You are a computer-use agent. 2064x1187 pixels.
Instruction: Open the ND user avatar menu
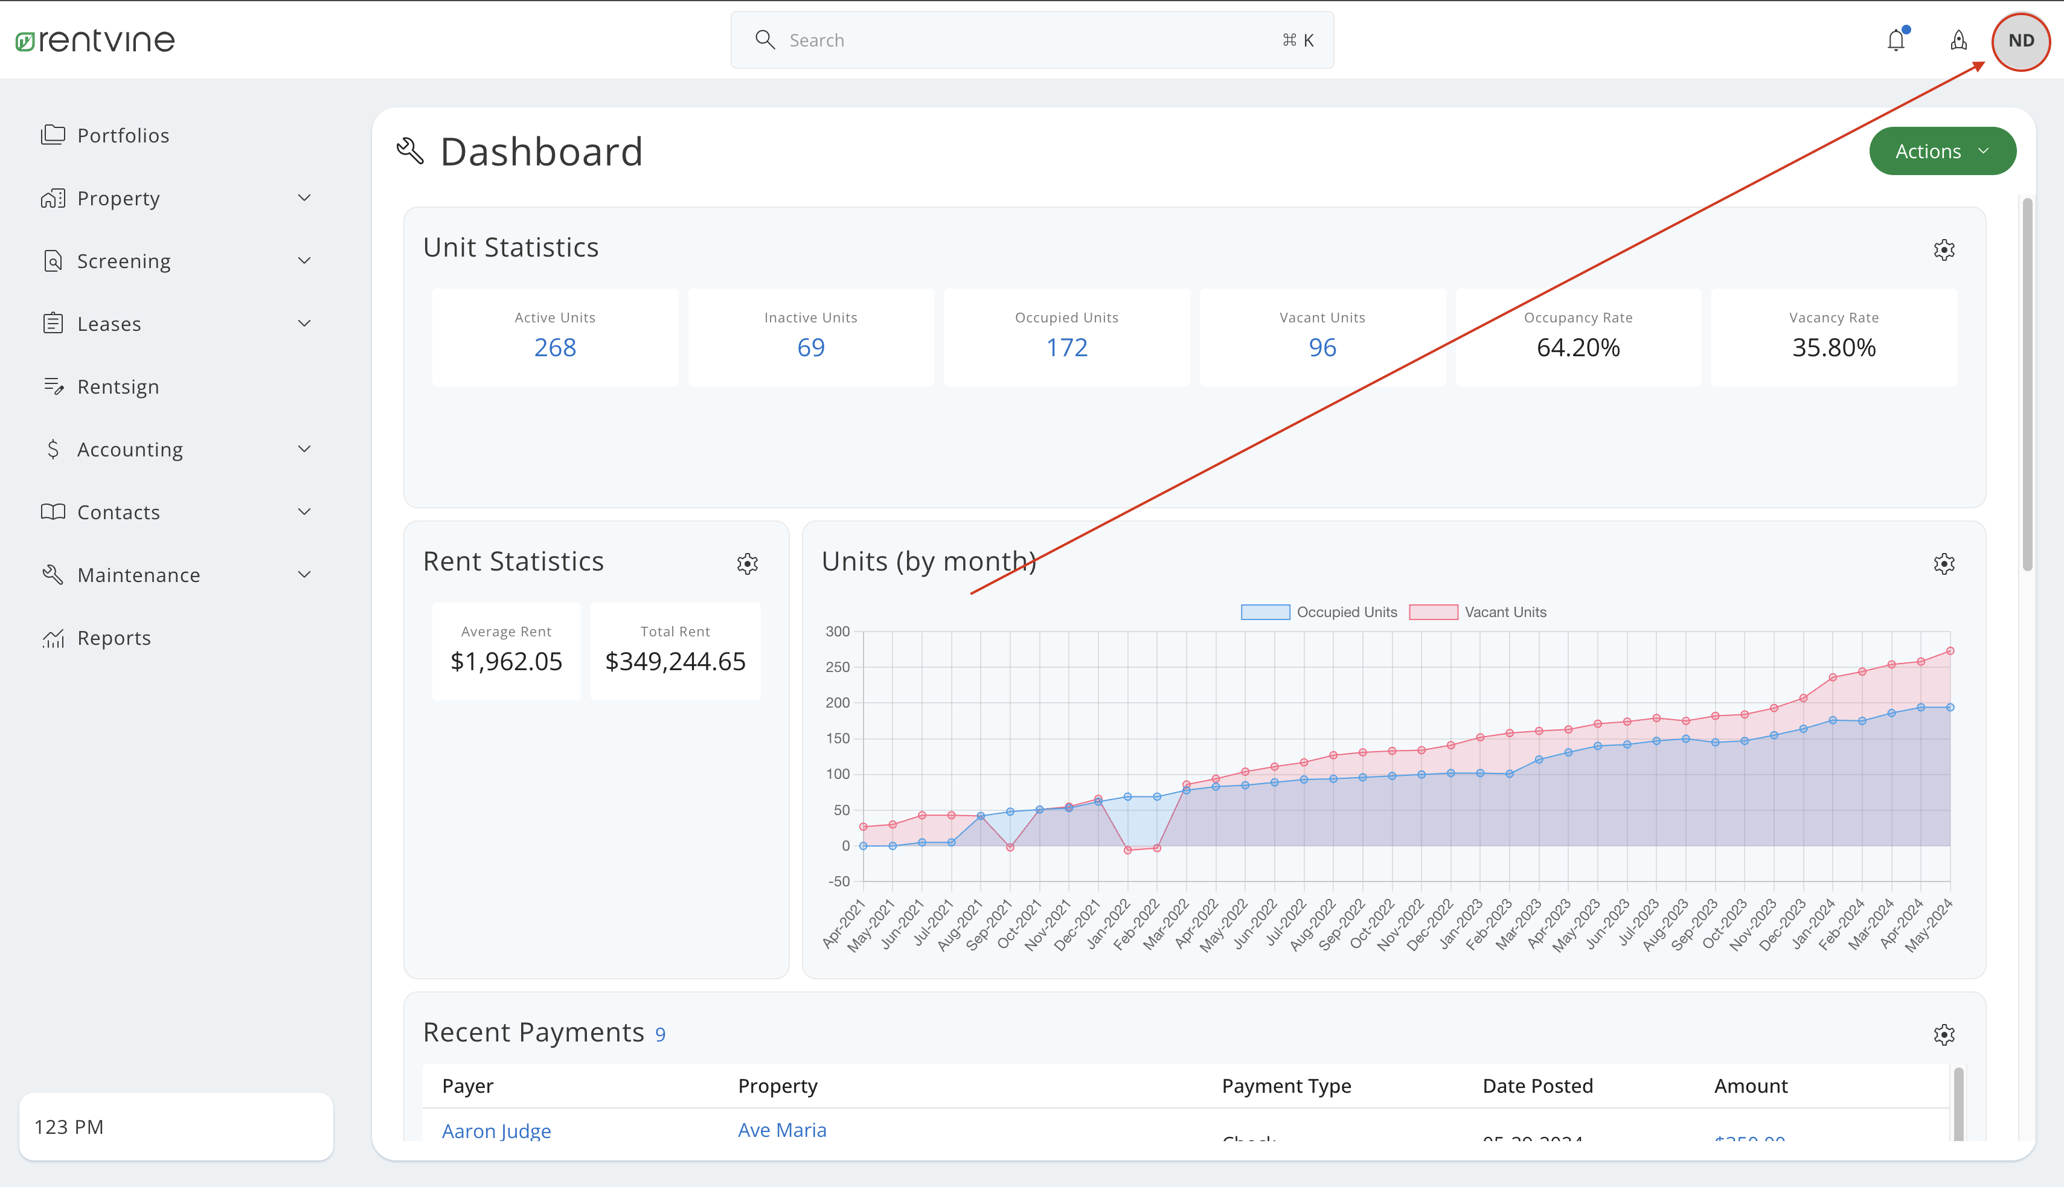2021,41
